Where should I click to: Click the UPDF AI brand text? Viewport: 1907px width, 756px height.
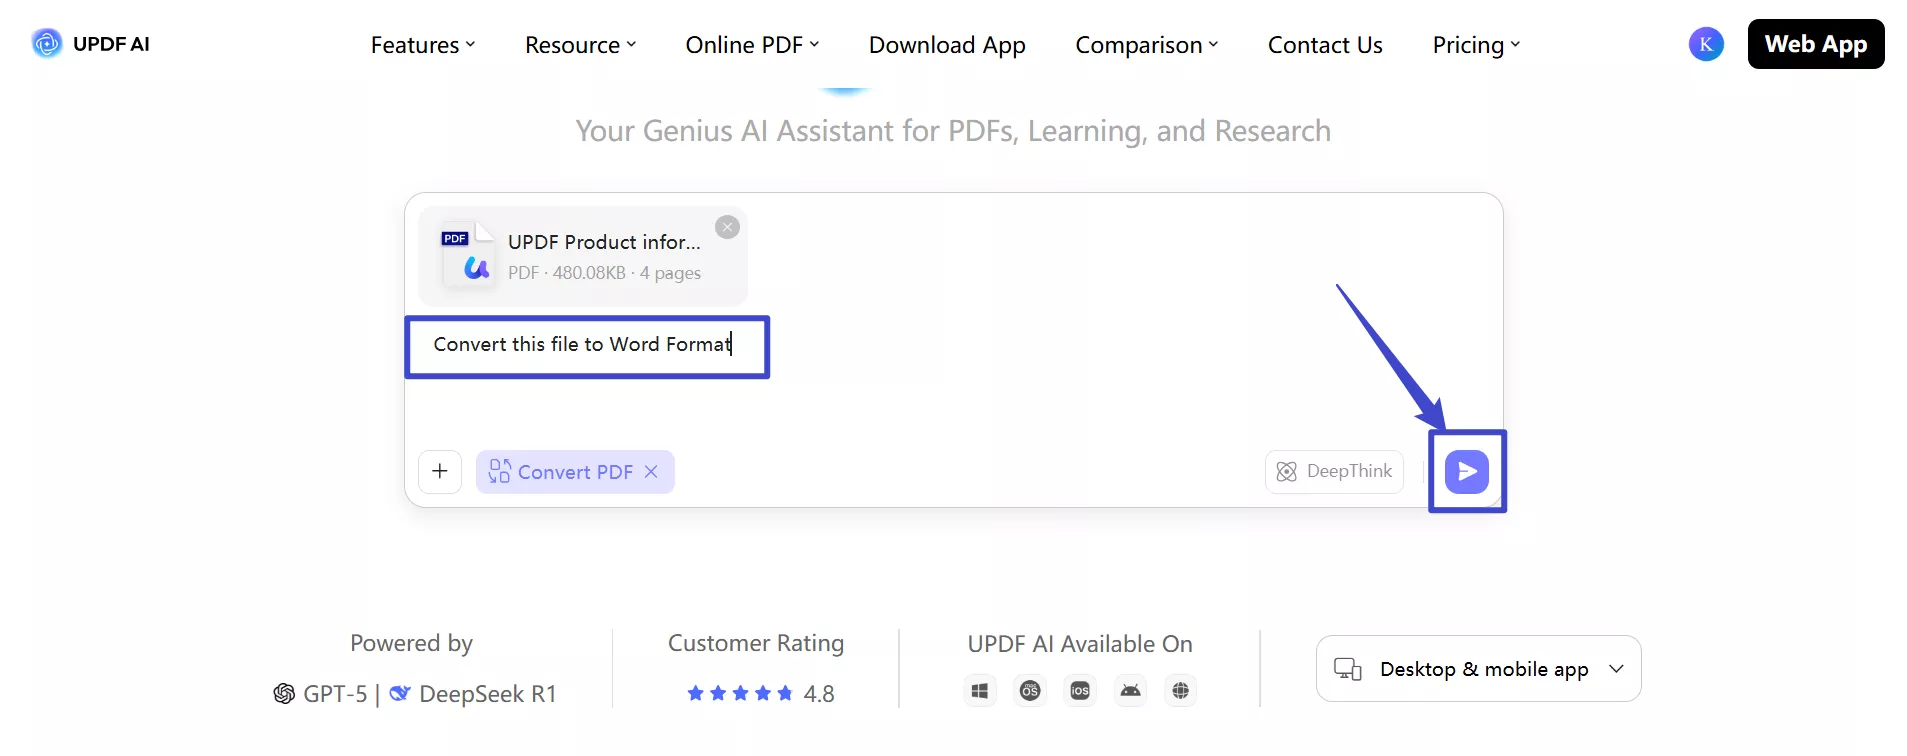pos(111,44)
